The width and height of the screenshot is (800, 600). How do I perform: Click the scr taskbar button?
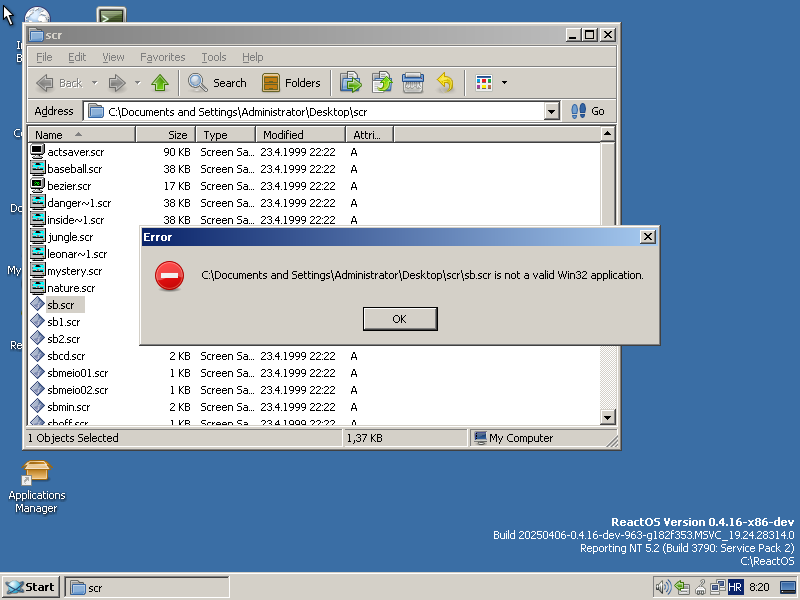coord(146,588)
